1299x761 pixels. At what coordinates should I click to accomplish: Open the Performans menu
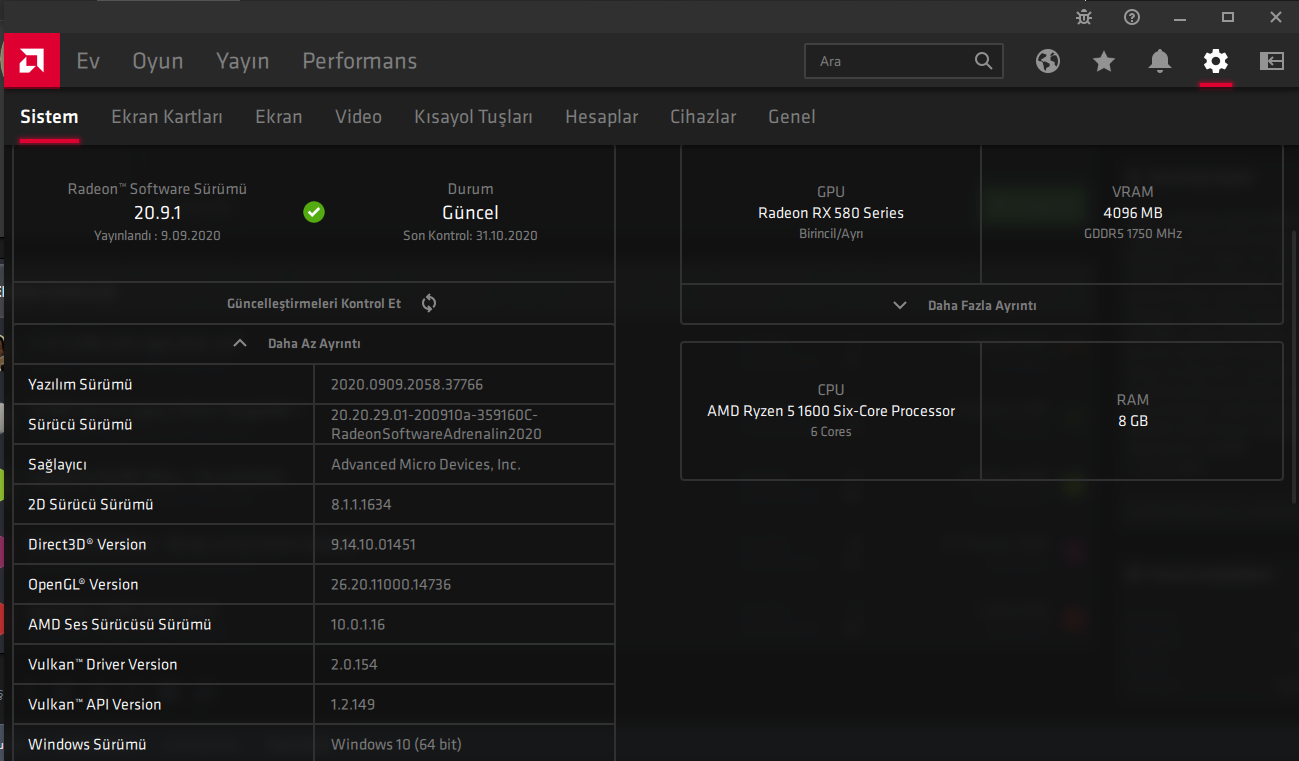(x=360, y=61)
